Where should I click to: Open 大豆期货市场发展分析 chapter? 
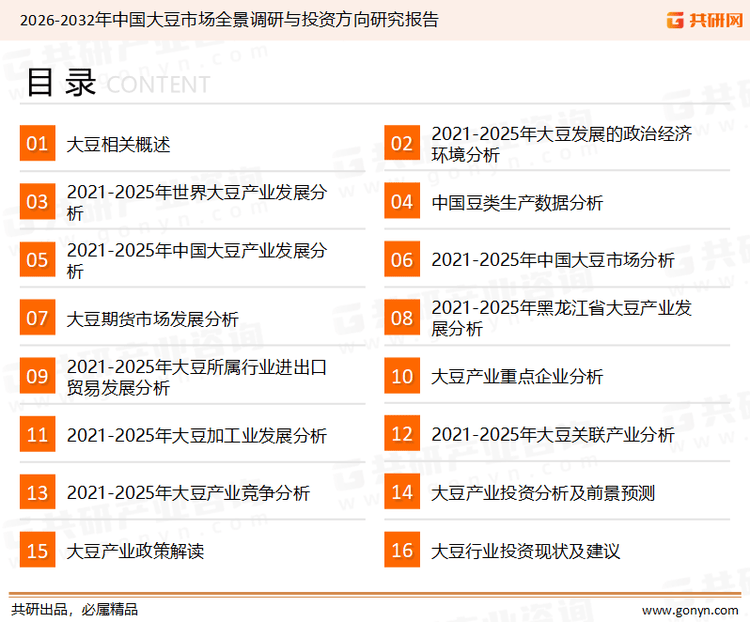coord(152,319)
